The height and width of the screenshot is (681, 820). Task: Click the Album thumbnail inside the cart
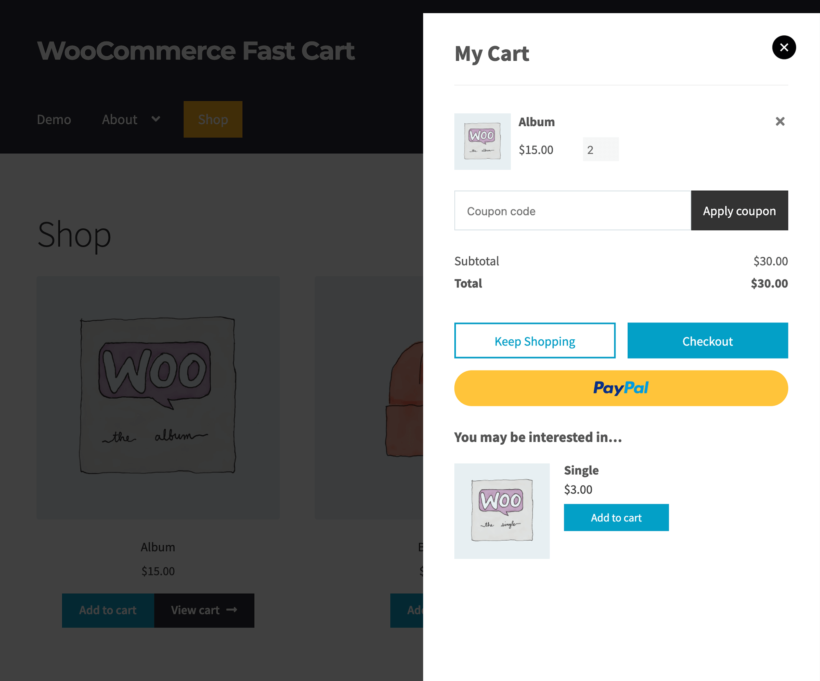[482, 142]
